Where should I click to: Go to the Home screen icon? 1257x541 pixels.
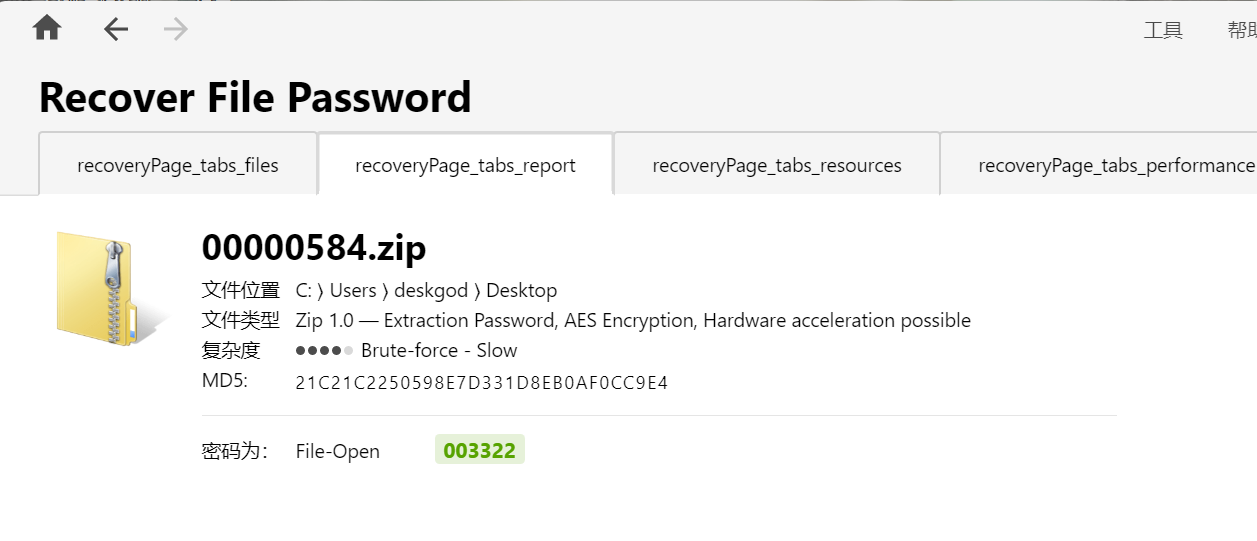[x=47, y=28]
